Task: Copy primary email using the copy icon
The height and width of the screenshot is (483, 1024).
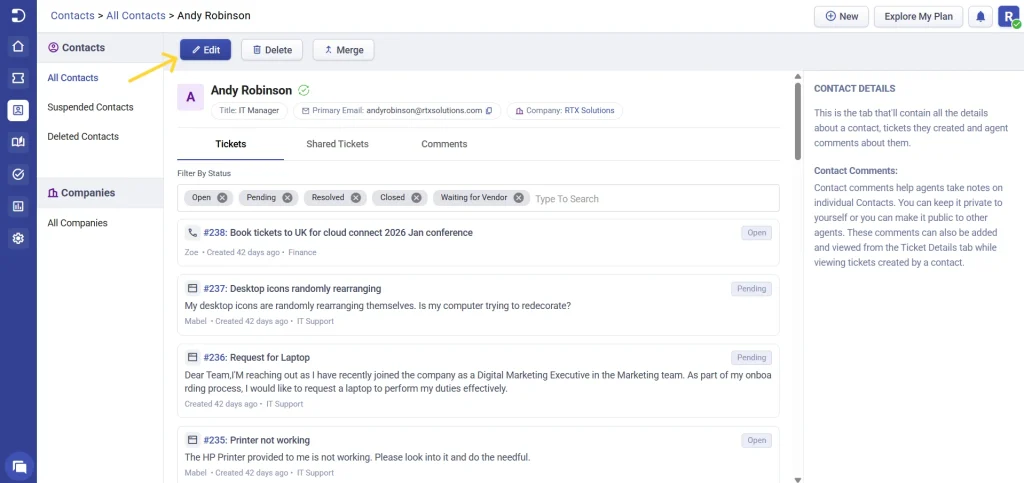Action: [488, 111]
